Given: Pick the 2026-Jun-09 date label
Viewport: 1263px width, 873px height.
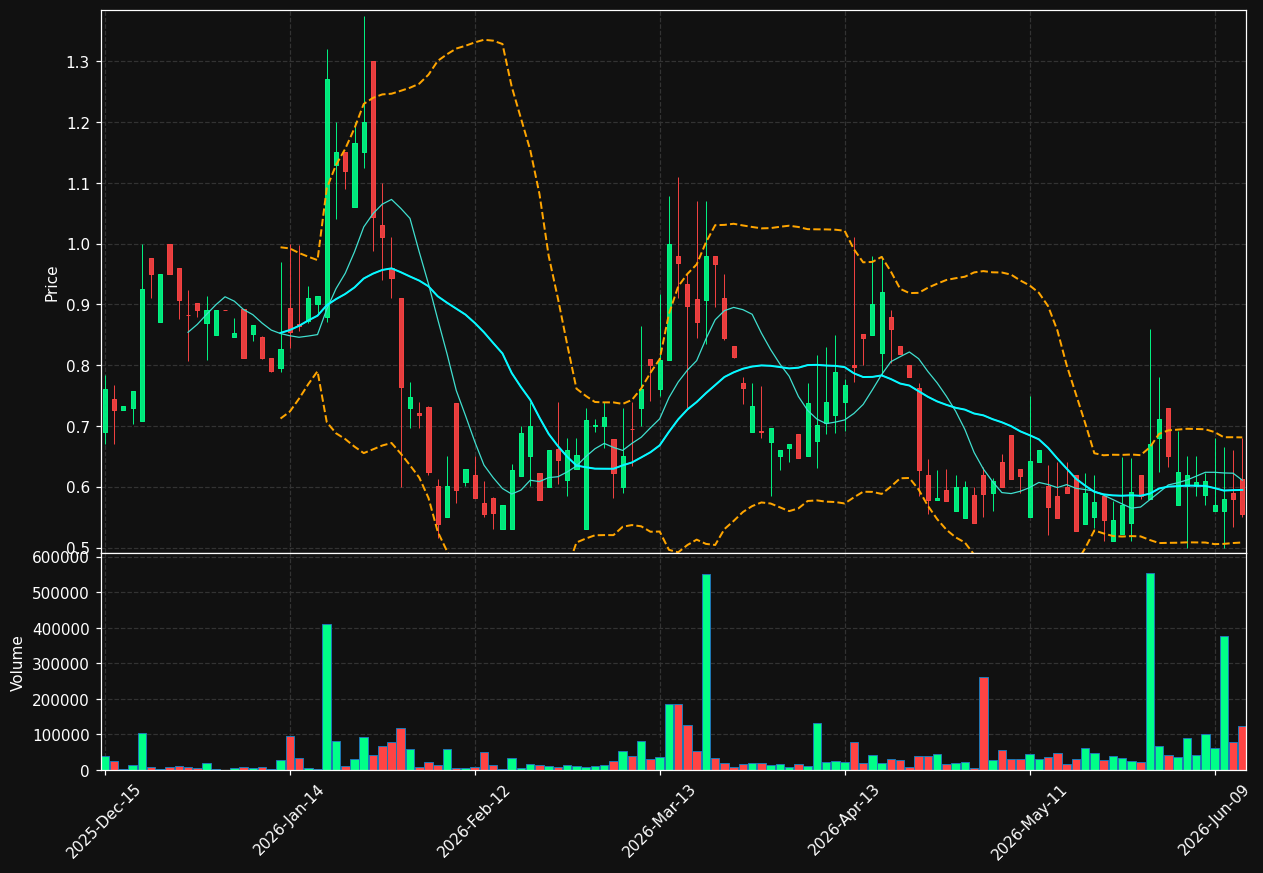Looking at the screenshot, I should point(1213,820).
